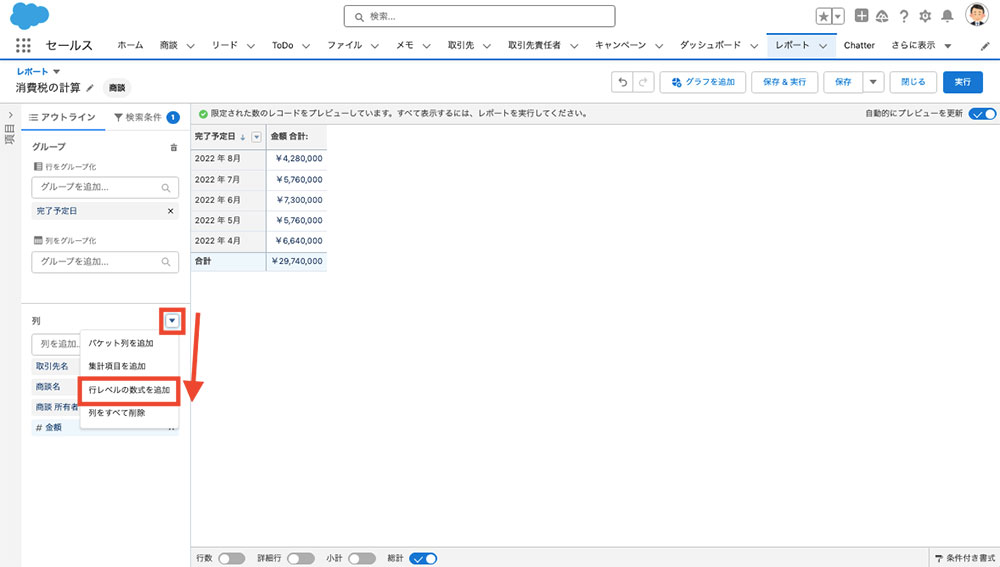Open the user profile avatar
This screenshot has width=1000, height=567.
click(976, 15)
